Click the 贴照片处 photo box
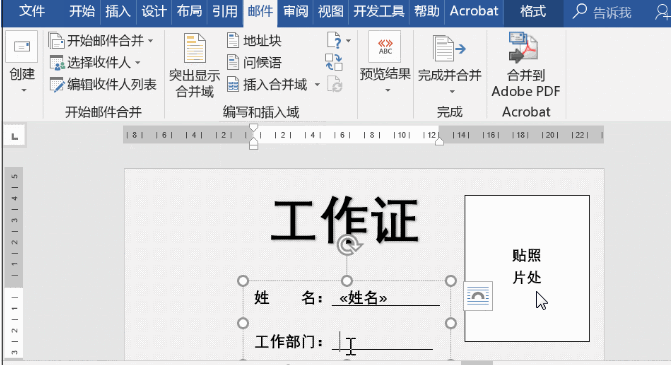The image size is (671, 365). coord(527,268)
